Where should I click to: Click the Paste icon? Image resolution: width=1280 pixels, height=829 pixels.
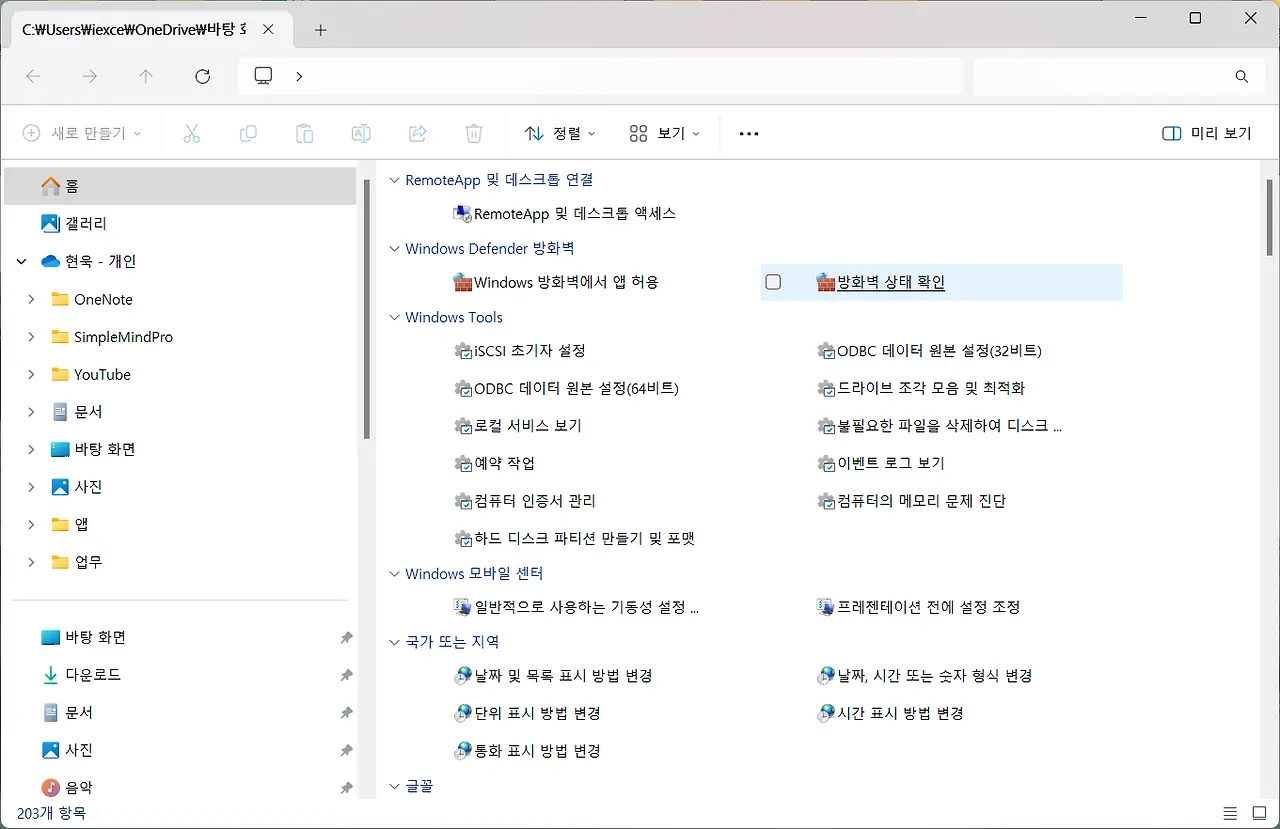[304, 133]
